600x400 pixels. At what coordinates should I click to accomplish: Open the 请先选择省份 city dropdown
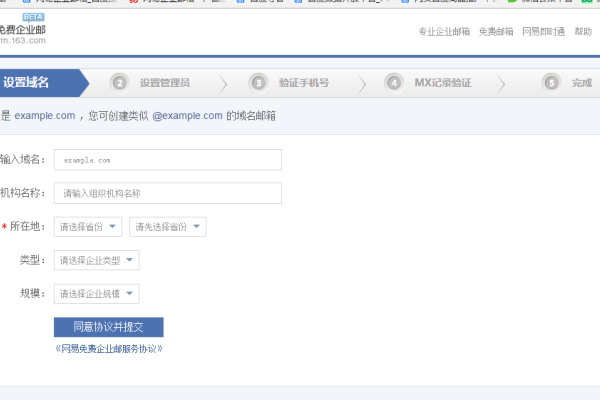point(168,227)
